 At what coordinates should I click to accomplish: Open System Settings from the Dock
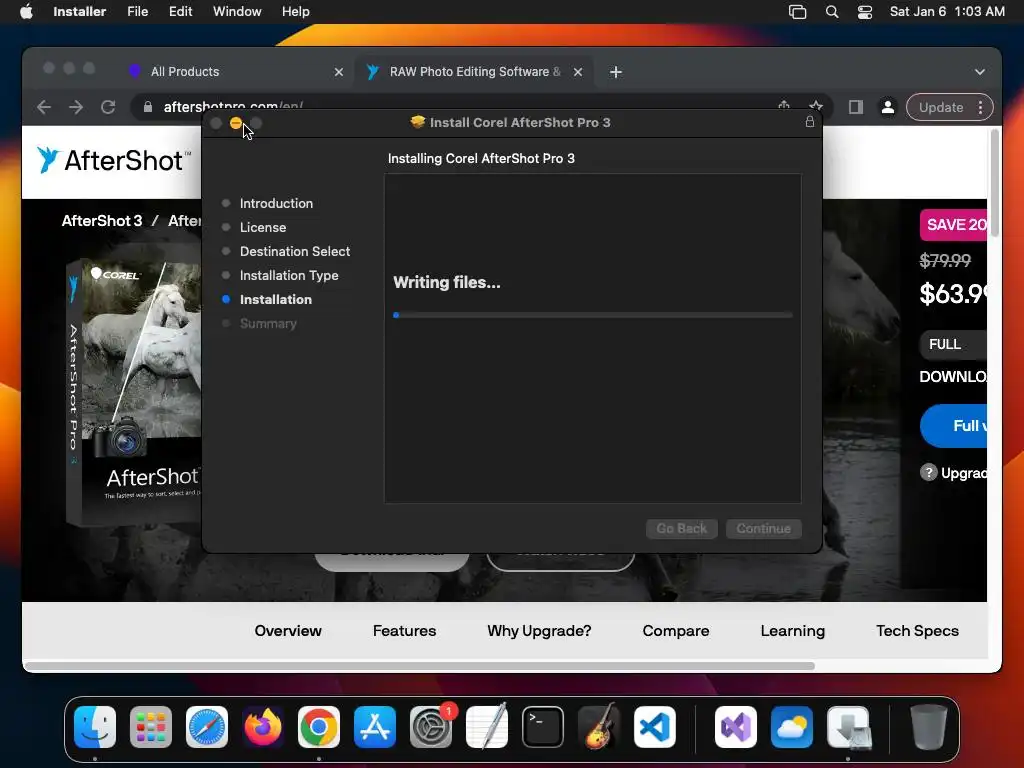tap(431, 727)
